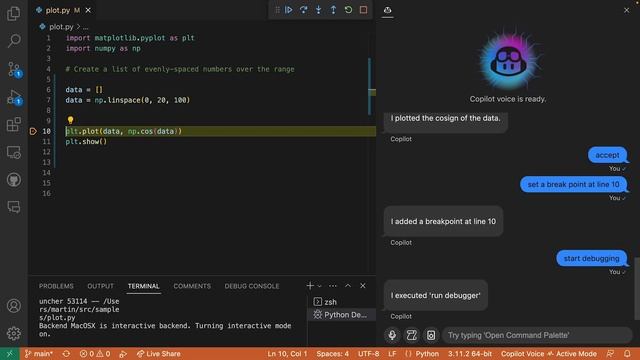The width and height of the screenshot is (640, 360).
Task: Synchronize changes in the status bar
Action: 66,354
